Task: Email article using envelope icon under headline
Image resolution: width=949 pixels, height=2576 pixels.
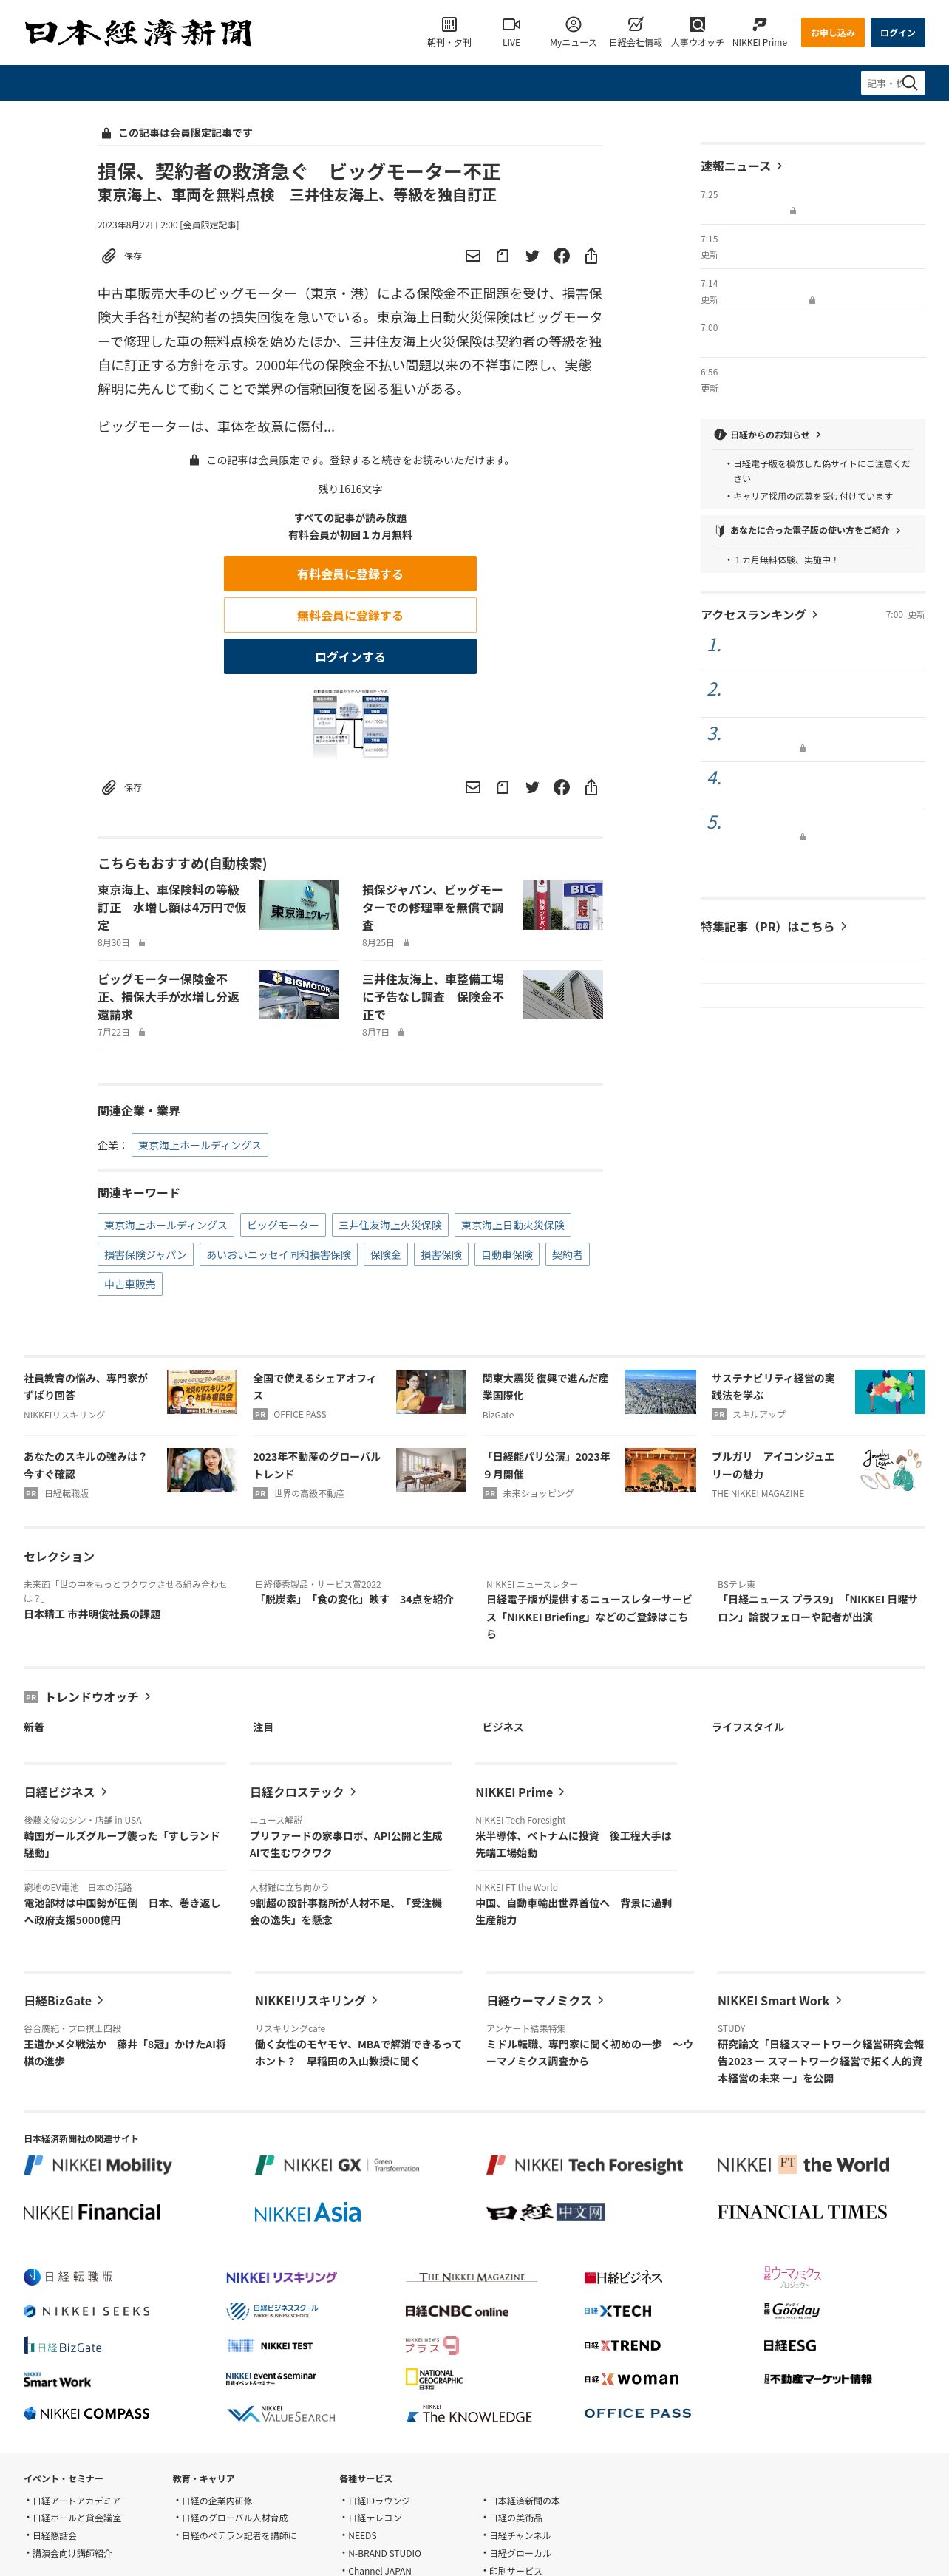Action: pyautogui.click(x=473, y=256)
